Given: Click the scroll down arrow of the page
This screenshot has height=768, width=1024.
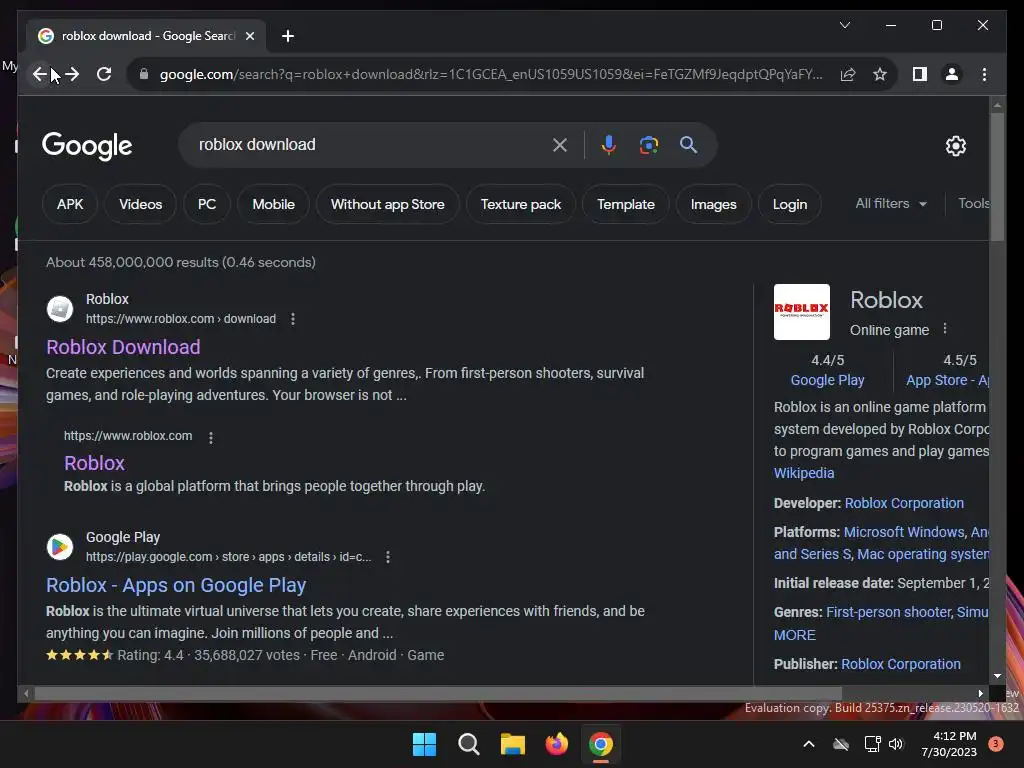Looking at the screenshot, I should (997, 677).
